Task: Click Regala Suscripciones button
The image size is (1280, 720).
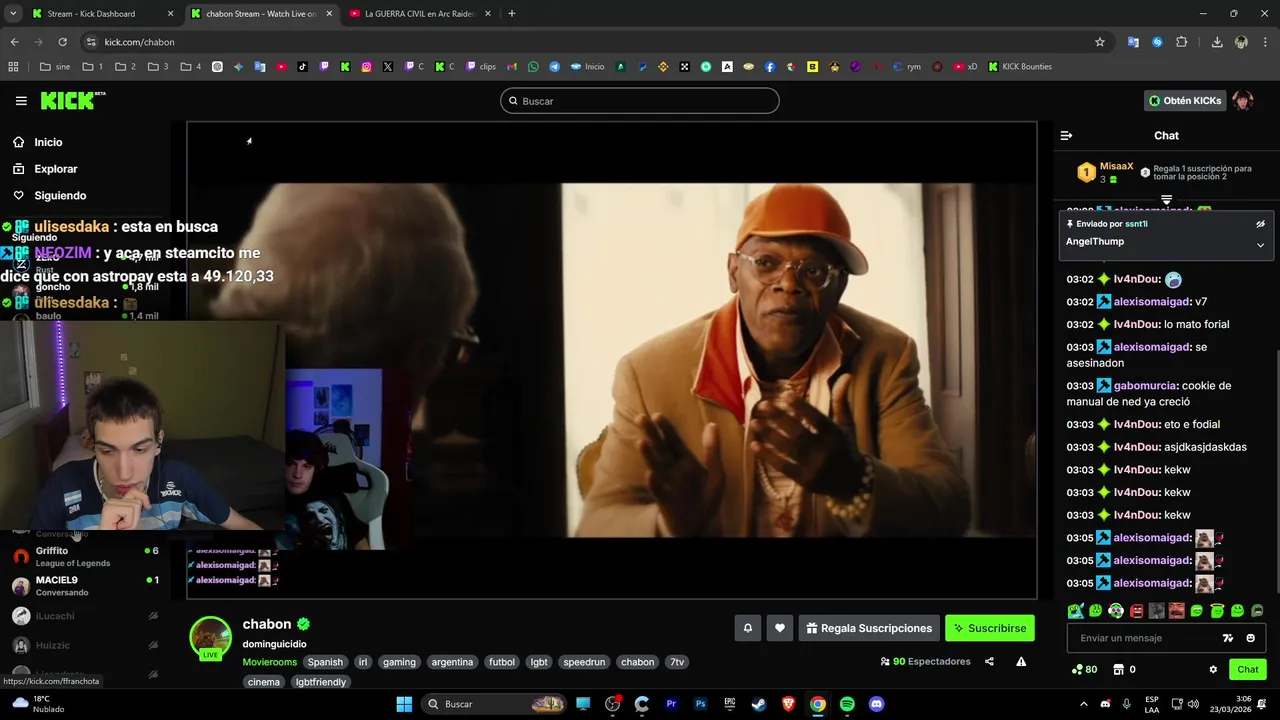Action: [x=869, y=628]
